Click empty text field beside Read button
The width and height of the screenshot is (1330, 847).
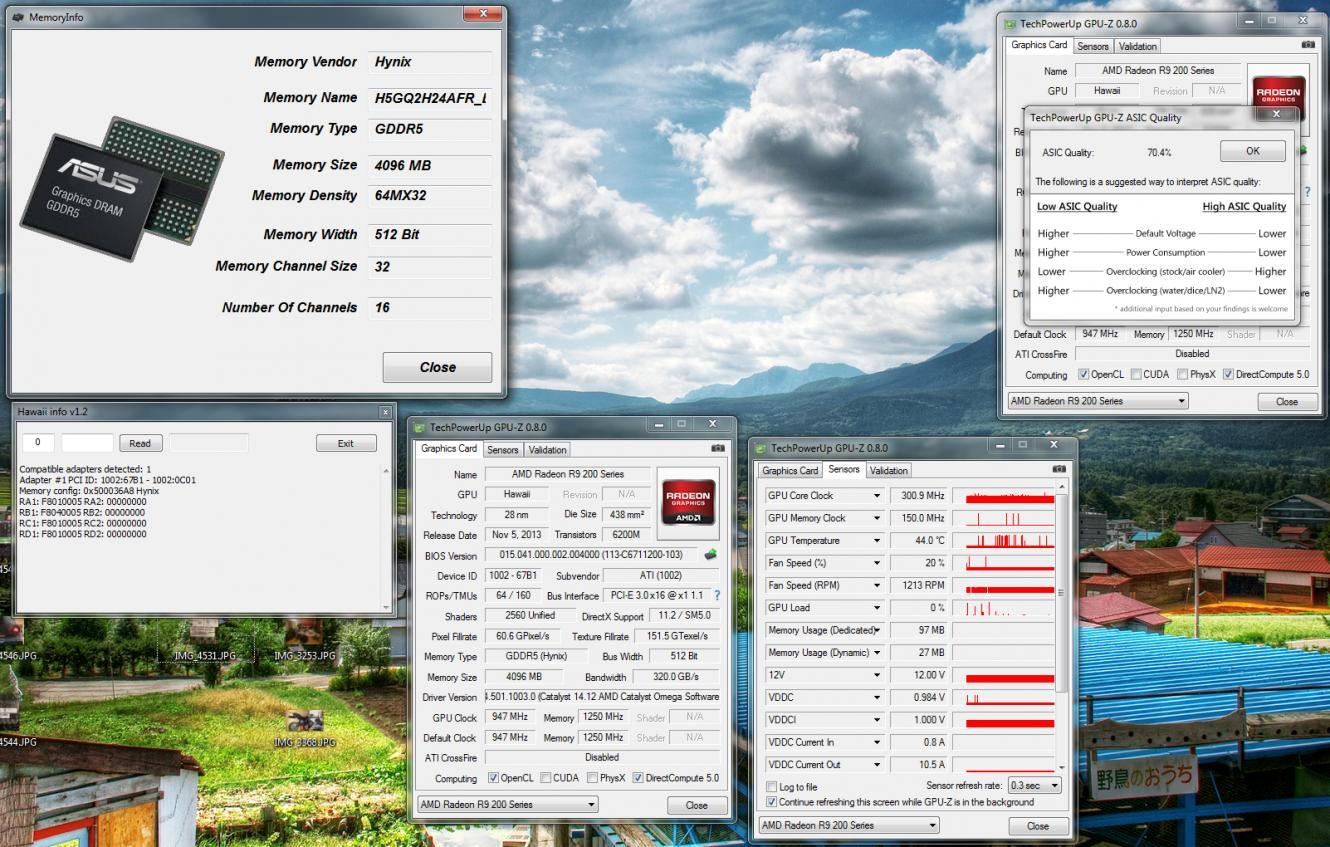coord(87,443)
